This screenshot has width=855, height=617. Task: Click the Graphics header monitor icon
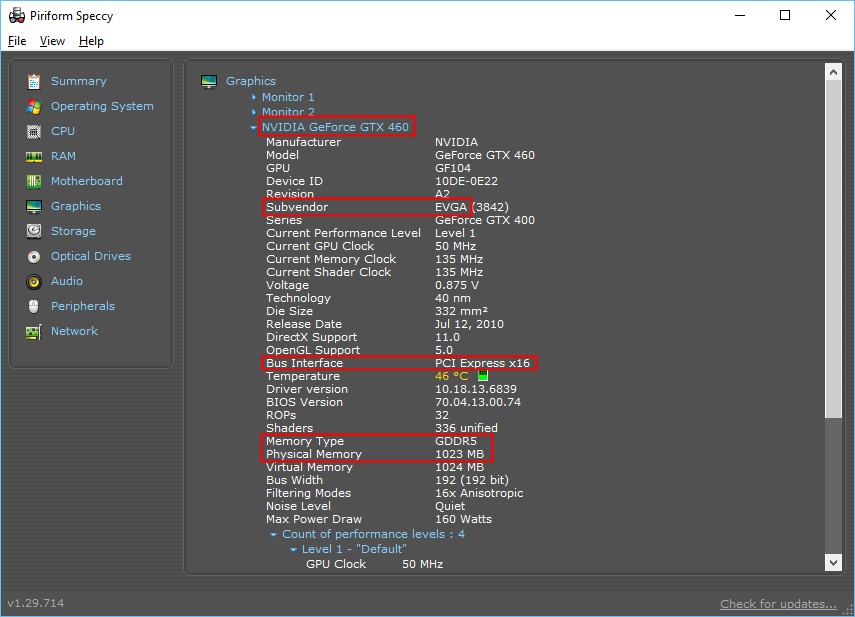pos(209,82)
